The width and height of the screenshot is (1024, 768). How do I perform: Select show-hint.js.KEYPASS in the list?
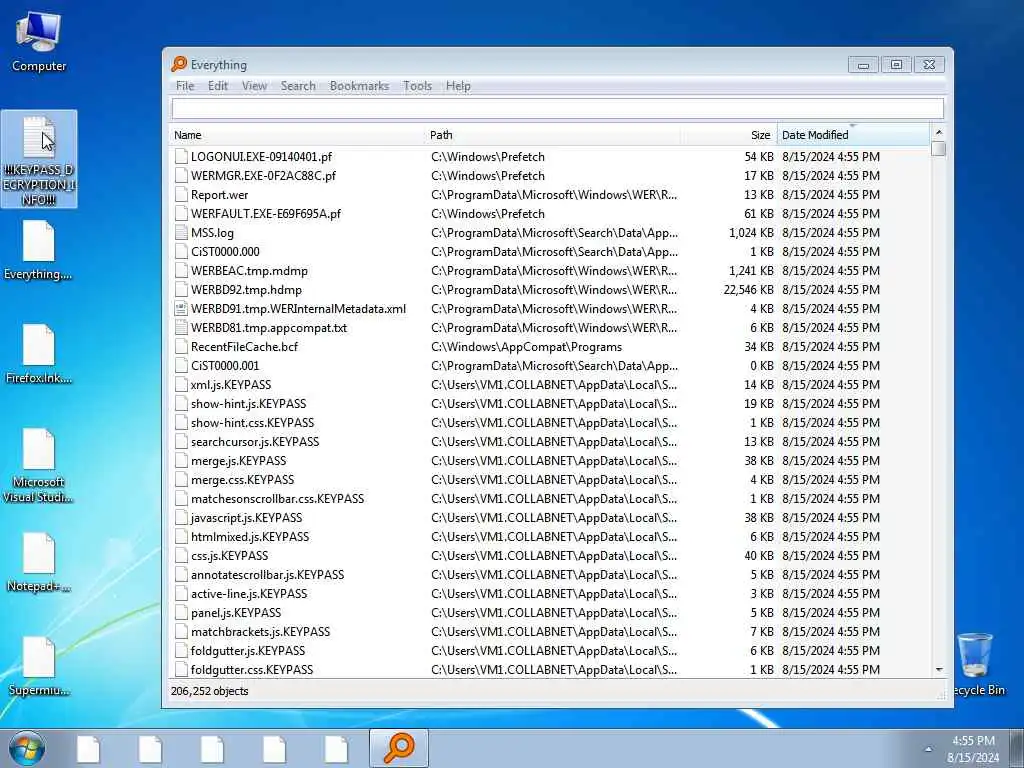point(248,404)
